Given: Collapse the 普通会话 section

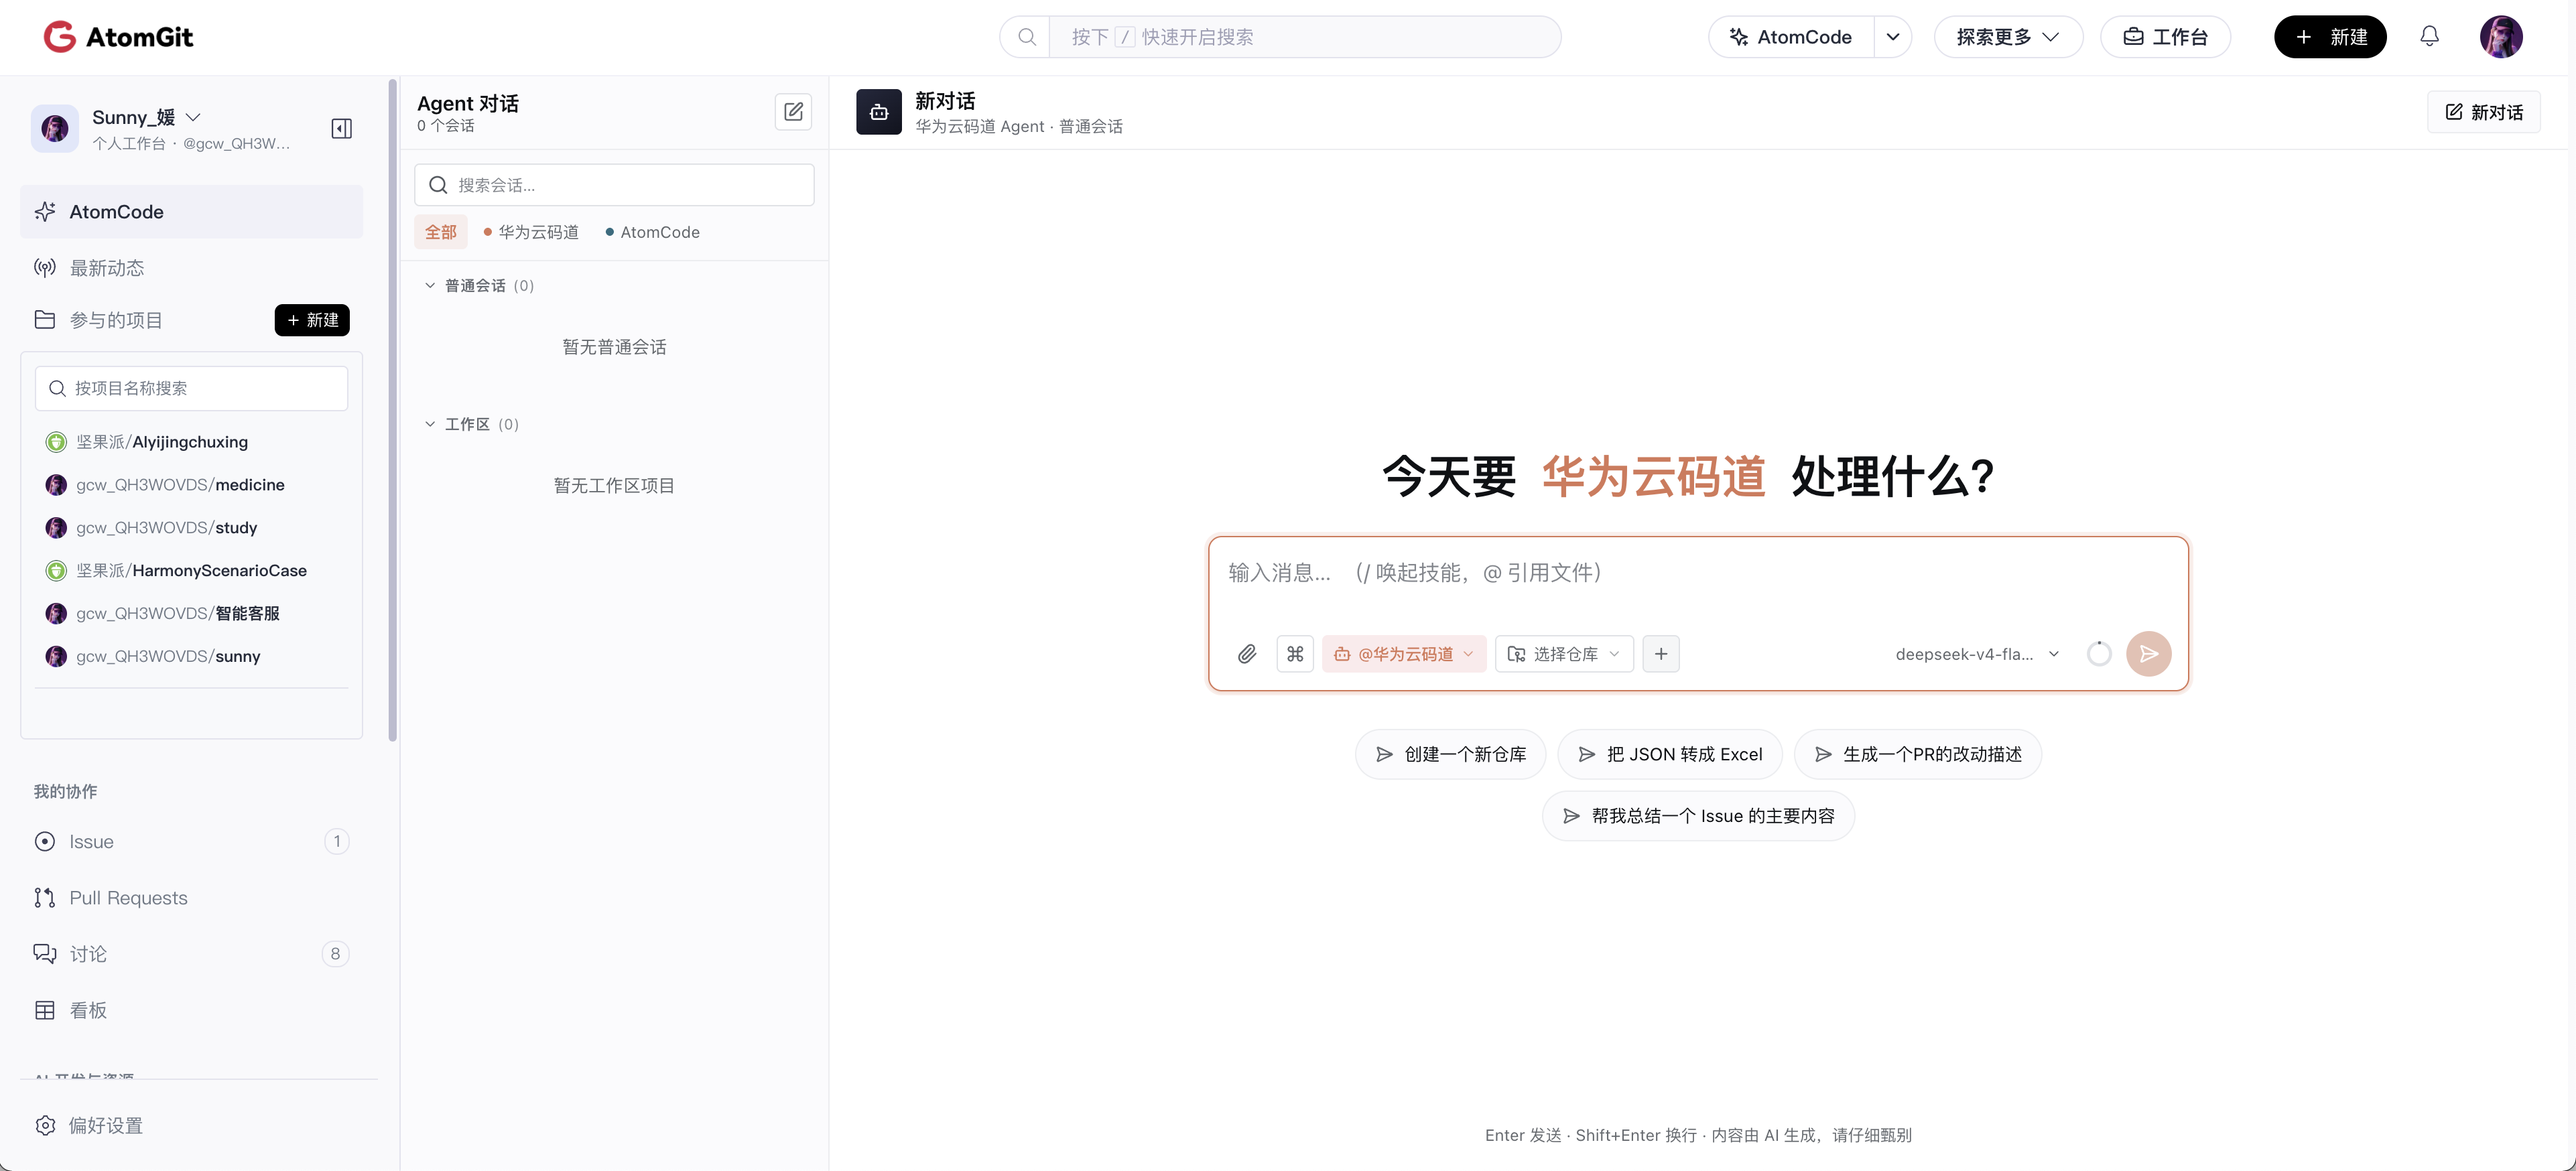Looking at the screenshot, I should pyautogui.click(x=479, y=286).
